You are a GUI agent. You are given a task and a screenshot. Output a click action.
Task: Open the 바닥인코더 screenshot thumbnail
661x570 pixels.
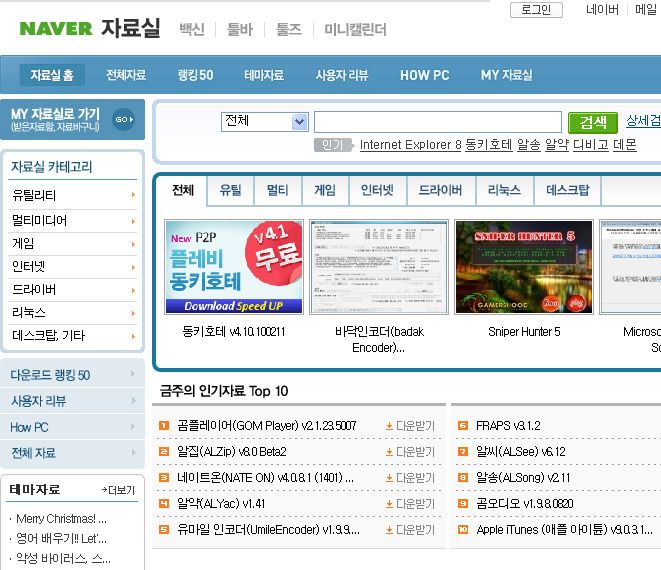(379, 267)
